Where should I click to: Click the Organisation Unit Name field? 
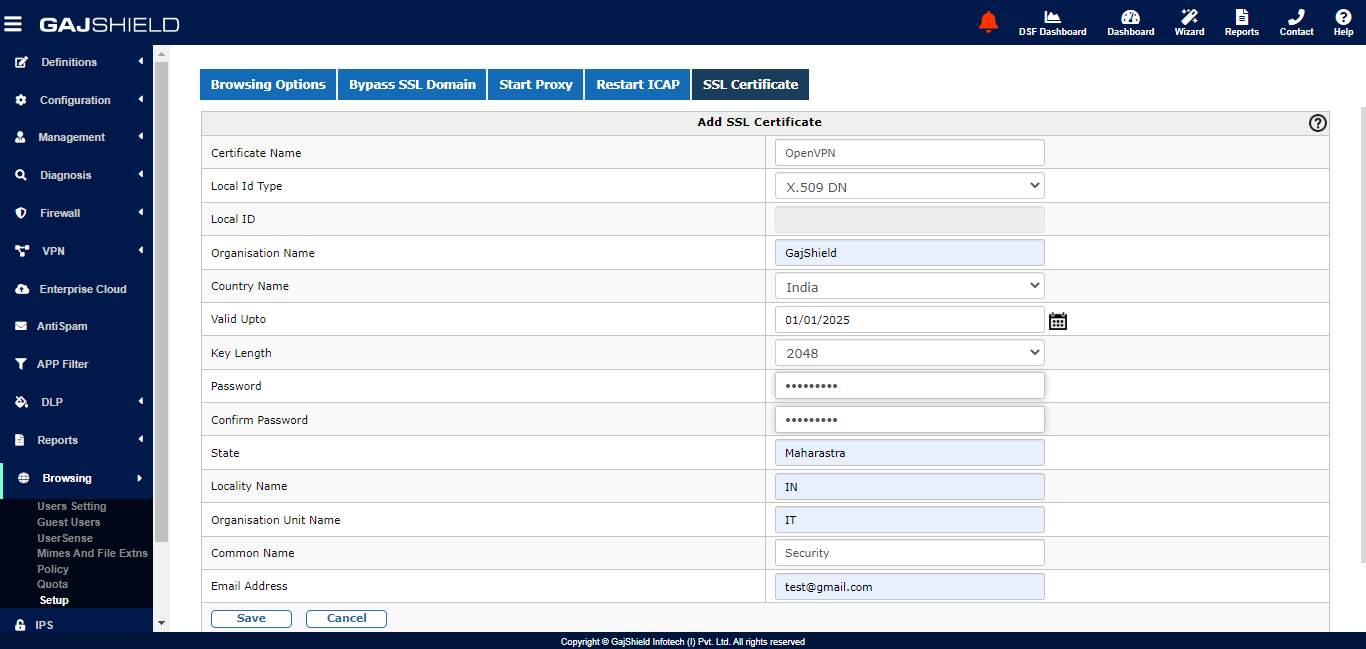909,520
